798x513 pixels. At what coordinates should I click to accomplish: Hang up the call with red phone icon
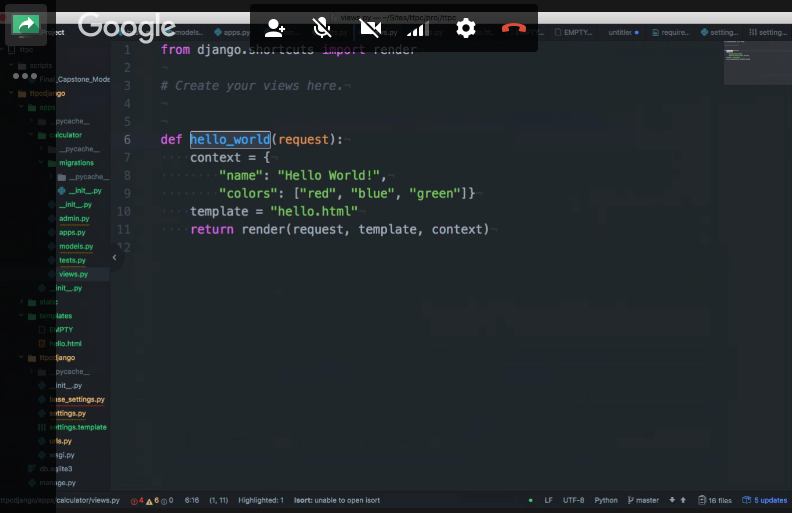(x=514, y=28)
